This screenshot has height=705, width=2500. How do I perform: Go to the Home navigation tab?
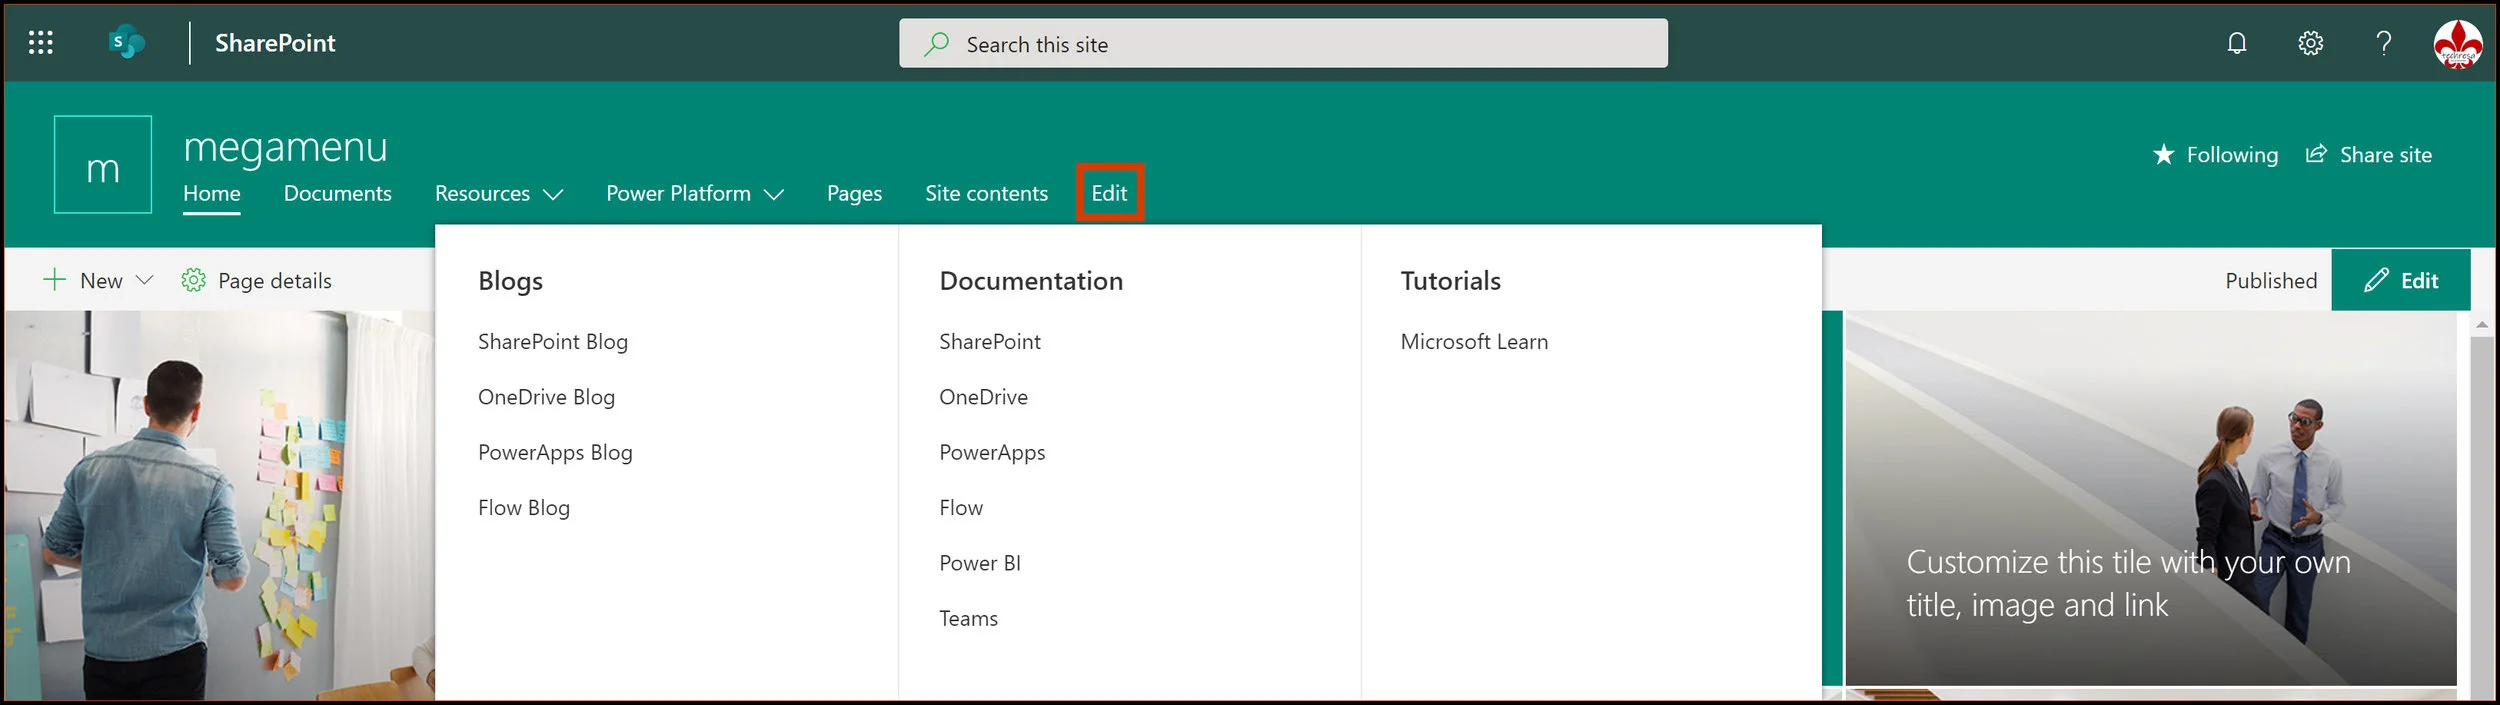tap(212, 193)
